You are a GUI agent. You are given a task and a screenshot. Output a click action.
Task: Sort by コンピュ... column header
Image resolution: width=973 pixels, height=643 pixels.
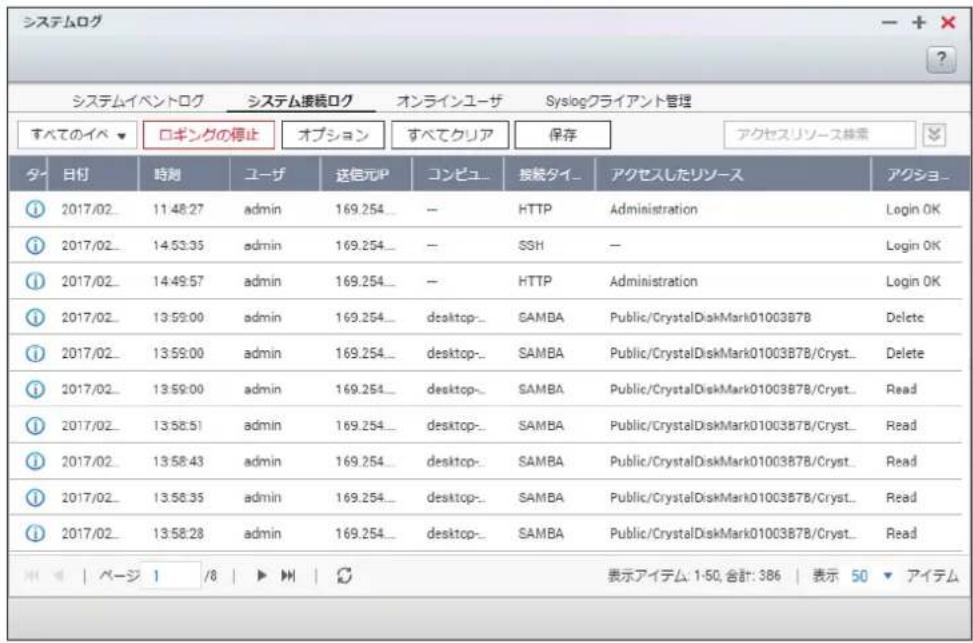pyautogui.click(x=458, y=174)
